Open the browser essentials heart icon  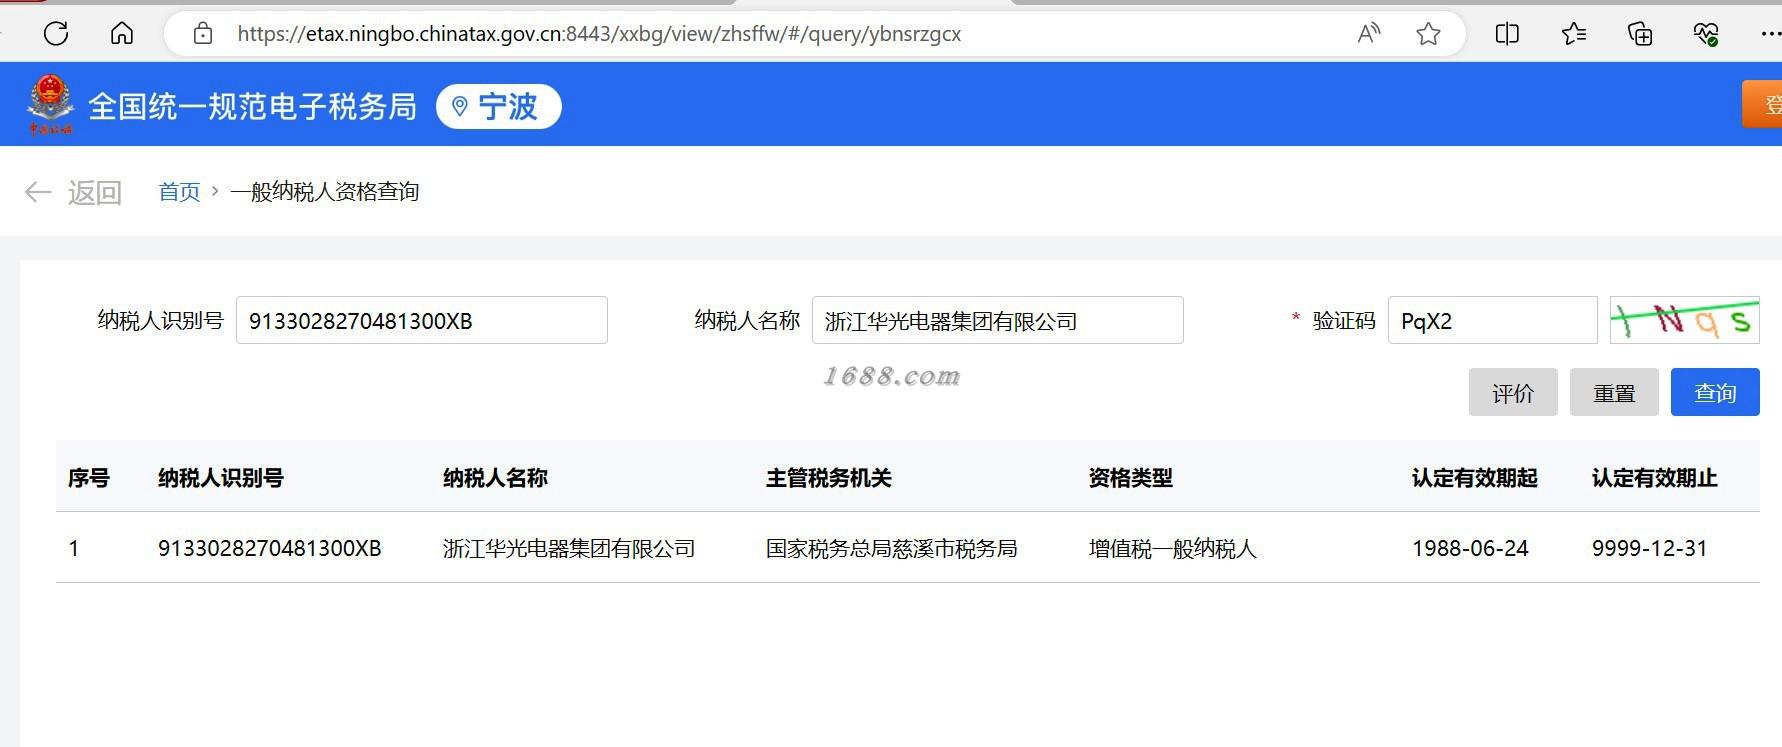1706,34
